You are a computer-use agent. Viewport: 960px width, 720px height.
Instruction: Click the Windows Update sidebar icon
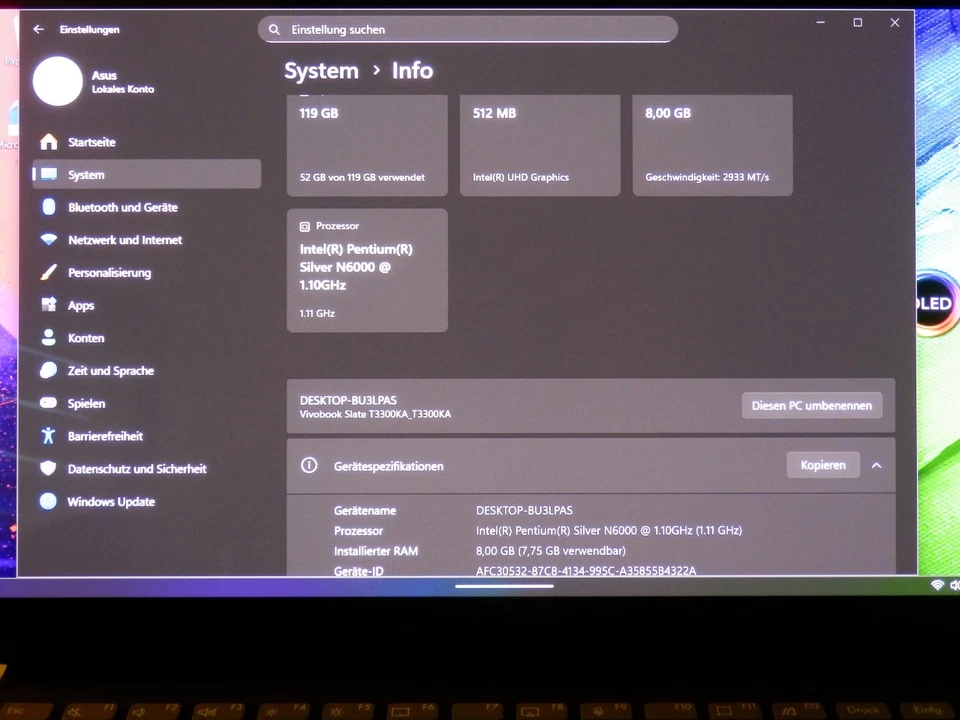(x=48, y=501)
